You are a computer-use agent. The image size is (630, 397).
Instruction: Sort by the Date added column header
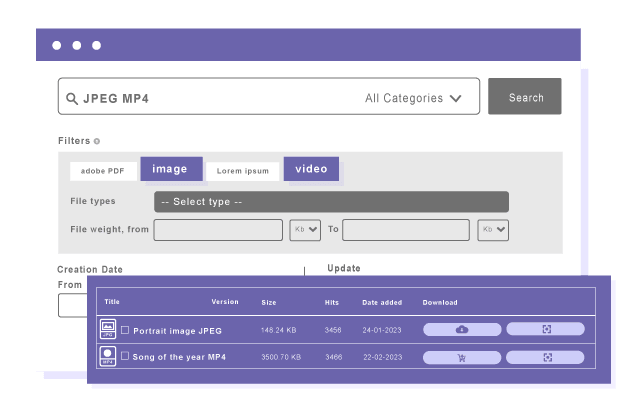382,303
